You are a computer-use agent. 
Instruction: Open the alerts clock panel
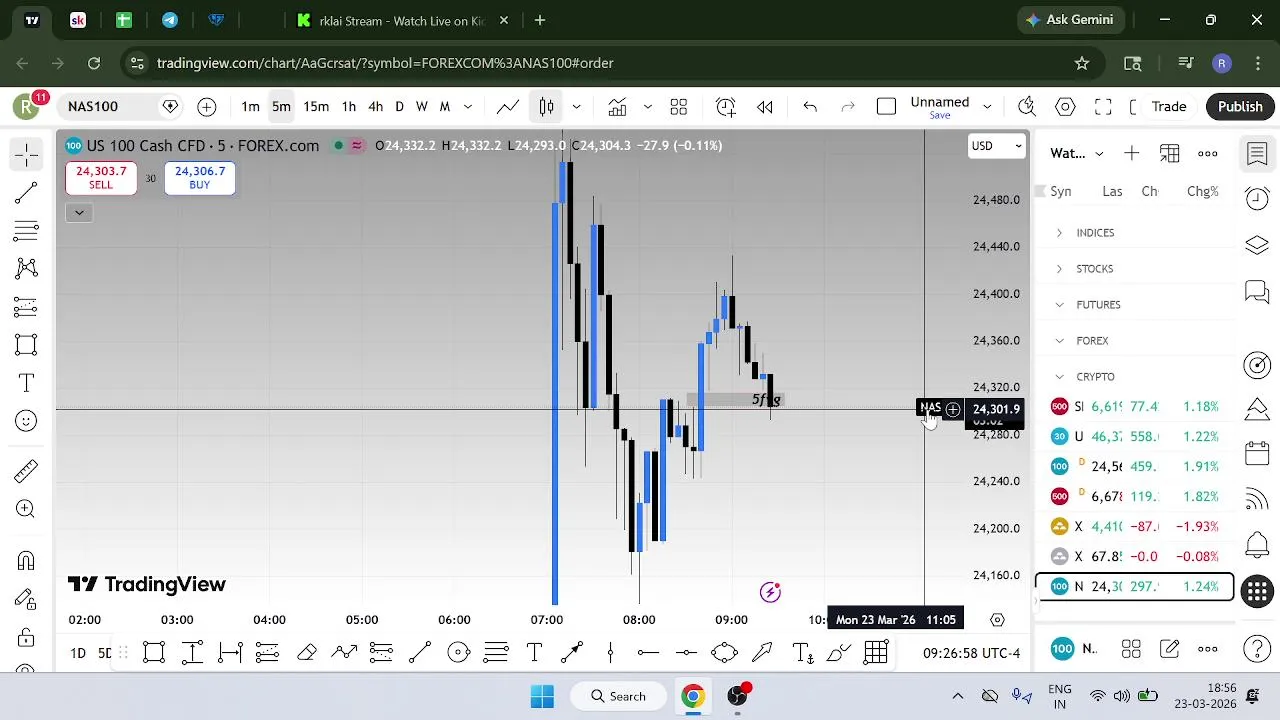pyautogui.click(x=1257, y=198)
